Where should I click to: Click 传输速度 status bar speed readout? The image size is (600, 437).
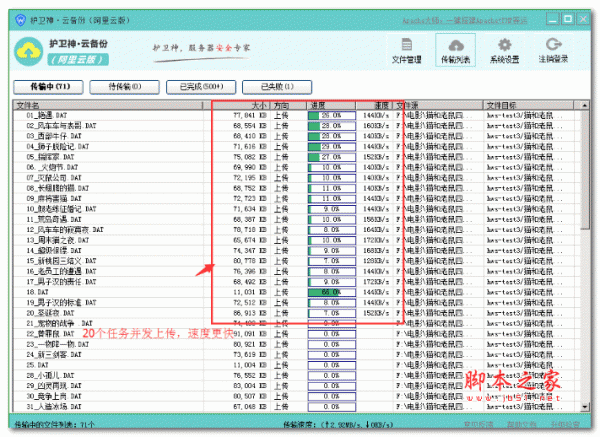click(x=338, y=424)
